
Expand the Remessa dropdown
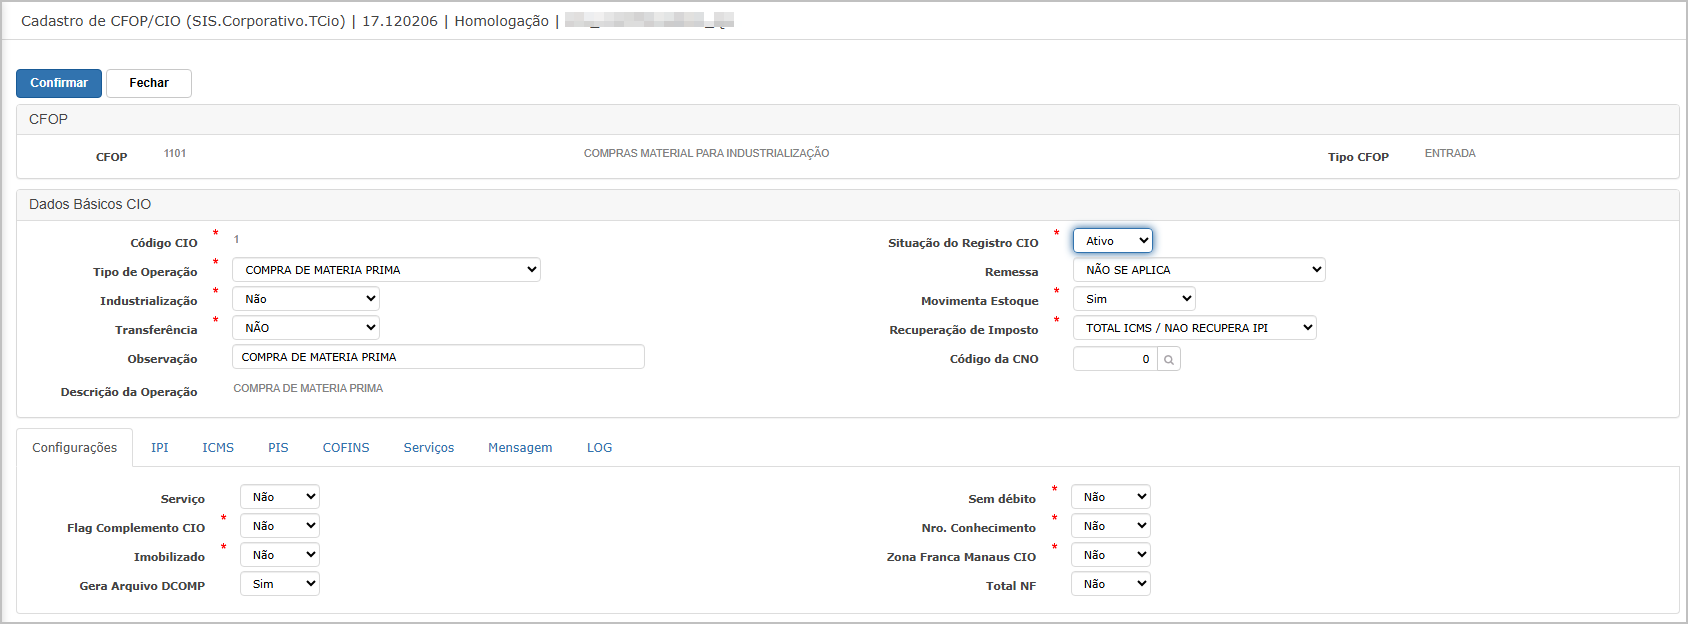click(1199, 270)
